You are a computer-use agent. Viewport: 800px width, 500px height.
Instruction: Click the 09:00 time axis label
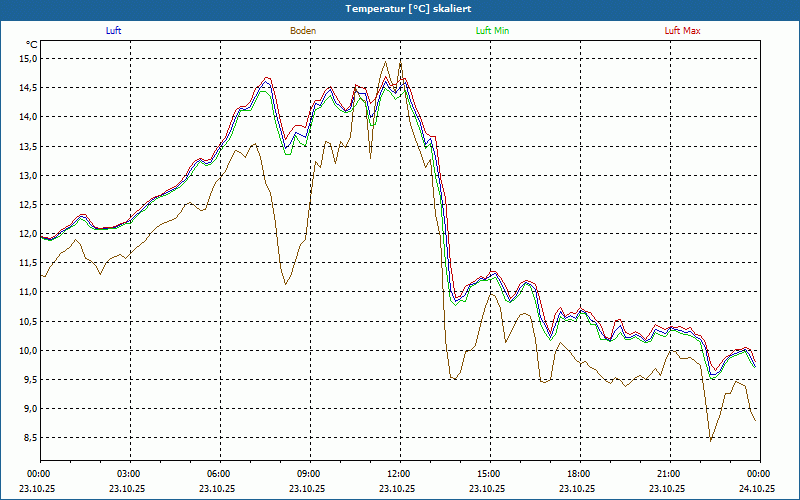coord(308,474)
